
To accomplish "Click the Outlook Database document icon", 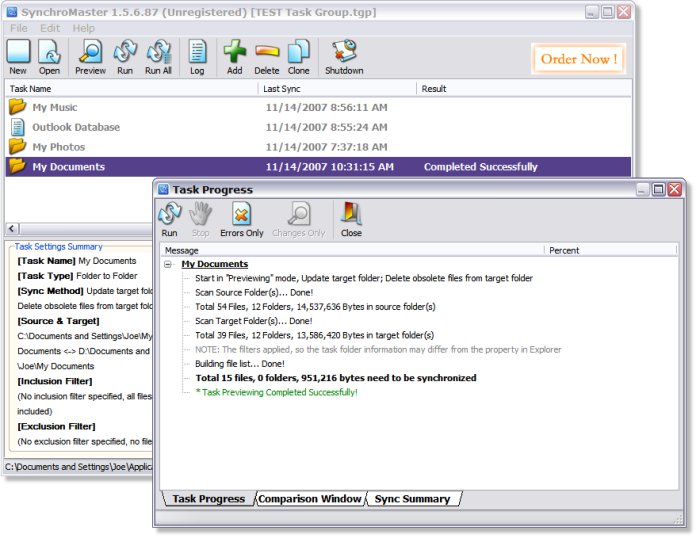I will (x=17, y=127).
